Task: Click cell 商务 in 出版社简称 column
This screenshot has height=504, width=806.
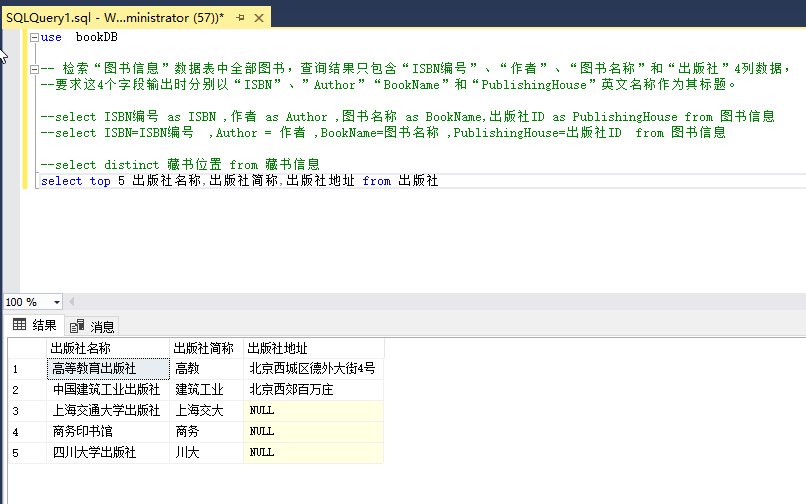Action: point(206,432)
